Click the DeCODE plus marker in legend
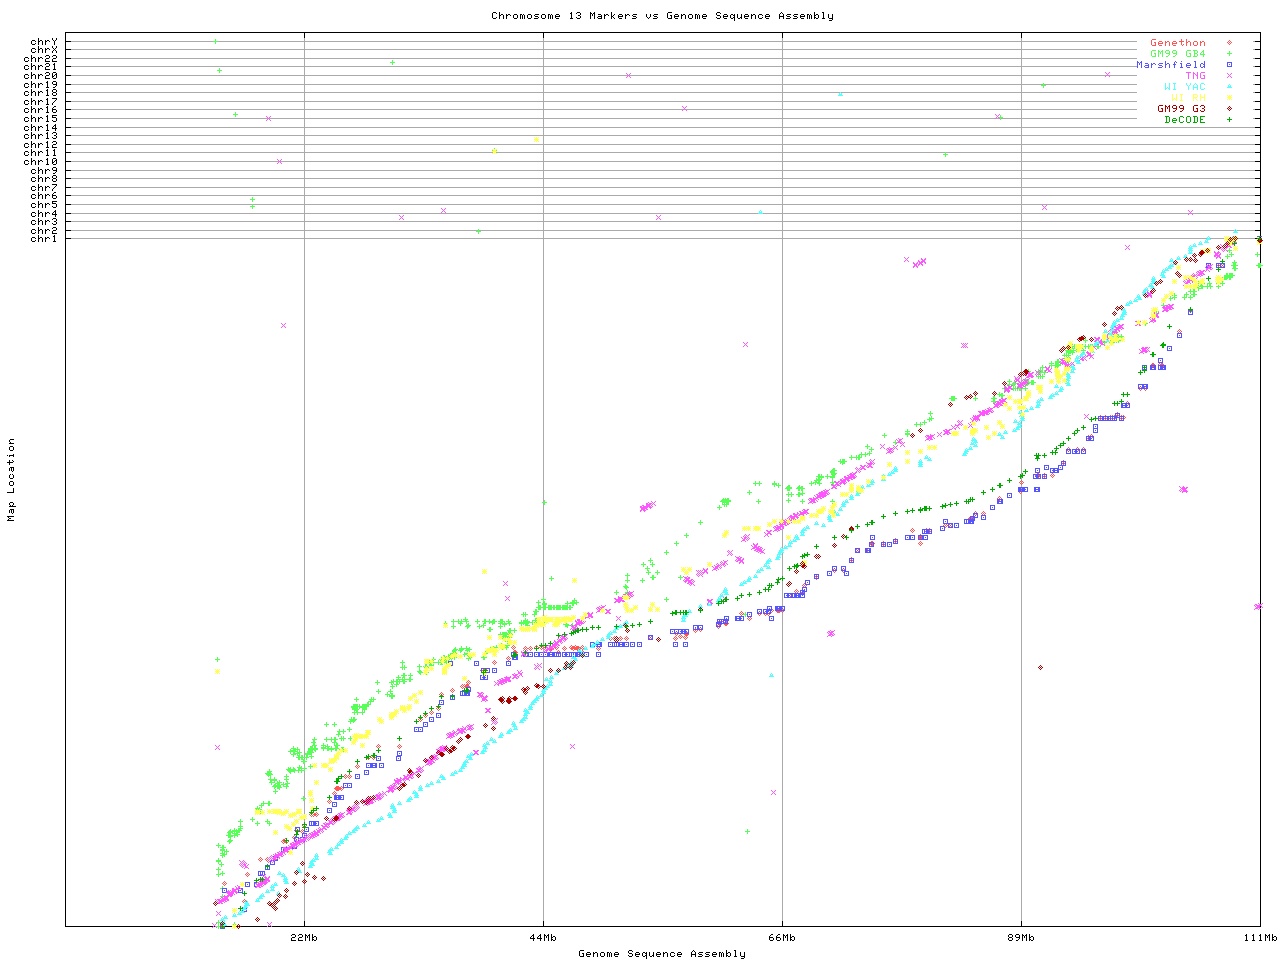Image resolution: width=1280 pixels, height=960 pixels. pyautogui.click(x=1229, y=120)
